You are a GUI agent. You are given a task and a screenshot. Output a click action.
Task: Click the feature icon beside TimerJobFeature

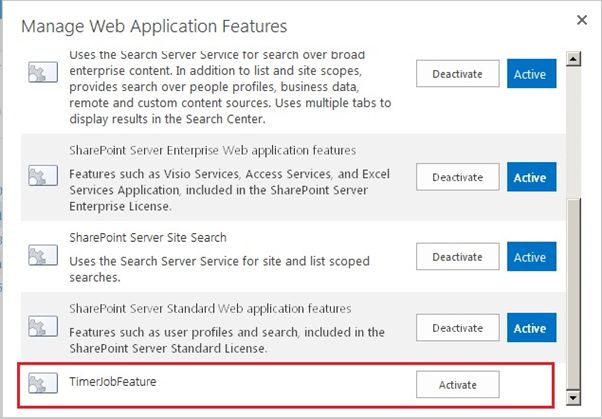click(x=42, y=384)
